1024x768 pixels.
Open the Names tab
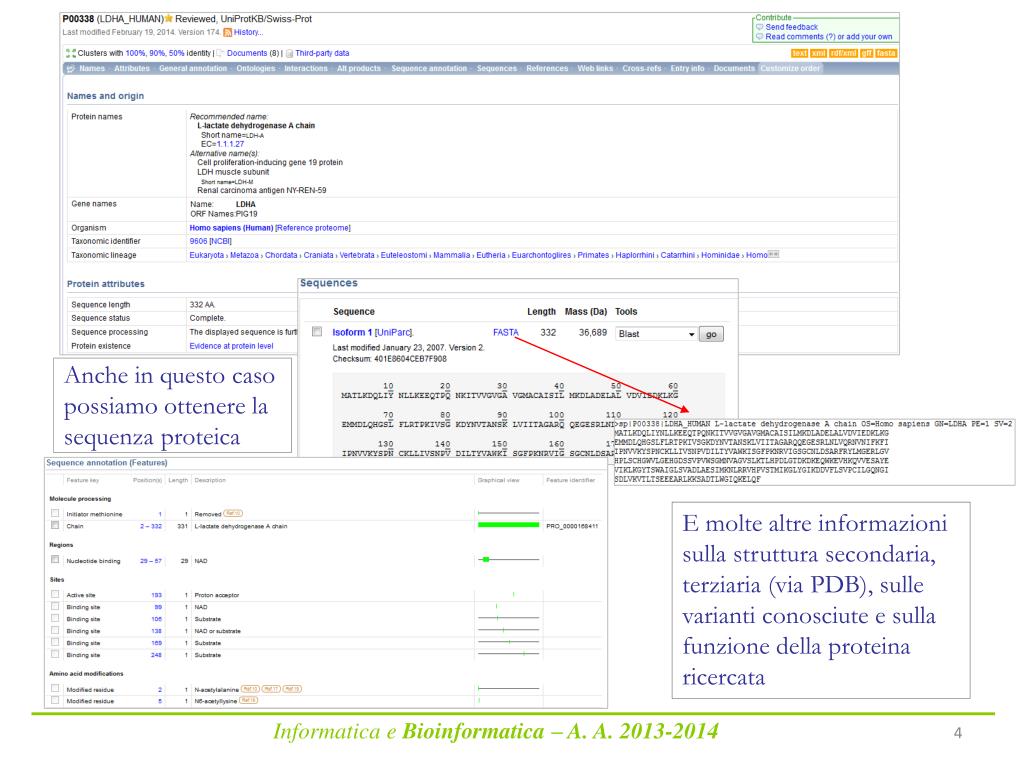pos(92,68)
